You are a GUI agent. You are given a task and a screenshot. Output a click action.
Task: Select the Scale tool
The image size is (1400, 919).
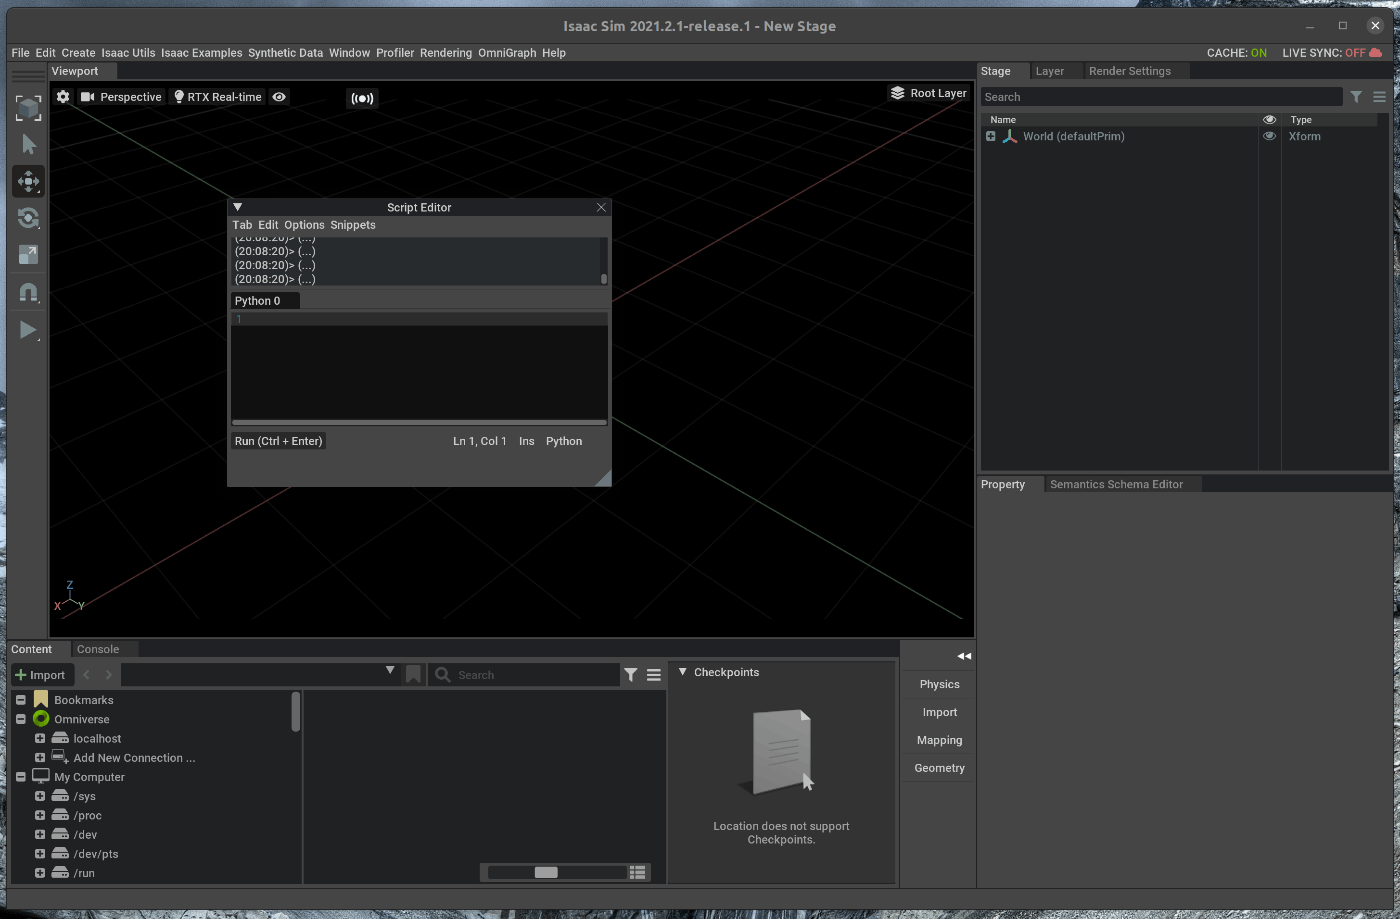pos(28,255)
